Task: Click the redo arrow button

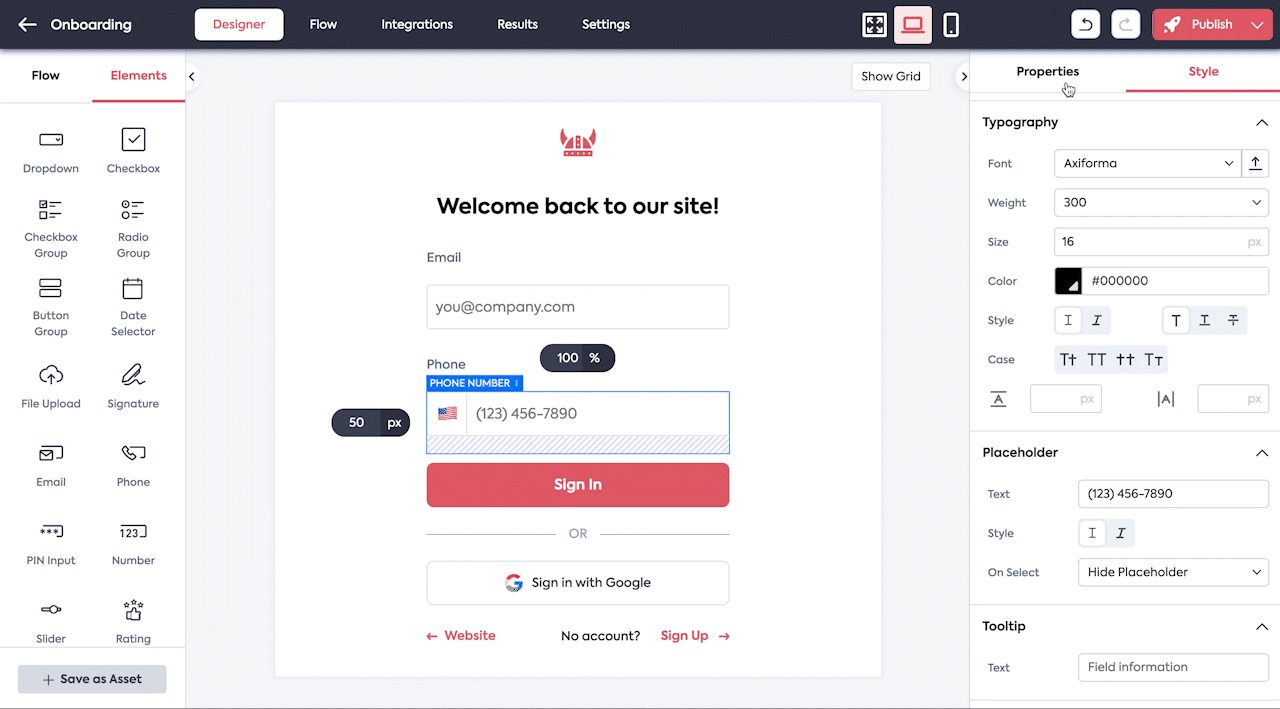Action: coord(1126,25)
